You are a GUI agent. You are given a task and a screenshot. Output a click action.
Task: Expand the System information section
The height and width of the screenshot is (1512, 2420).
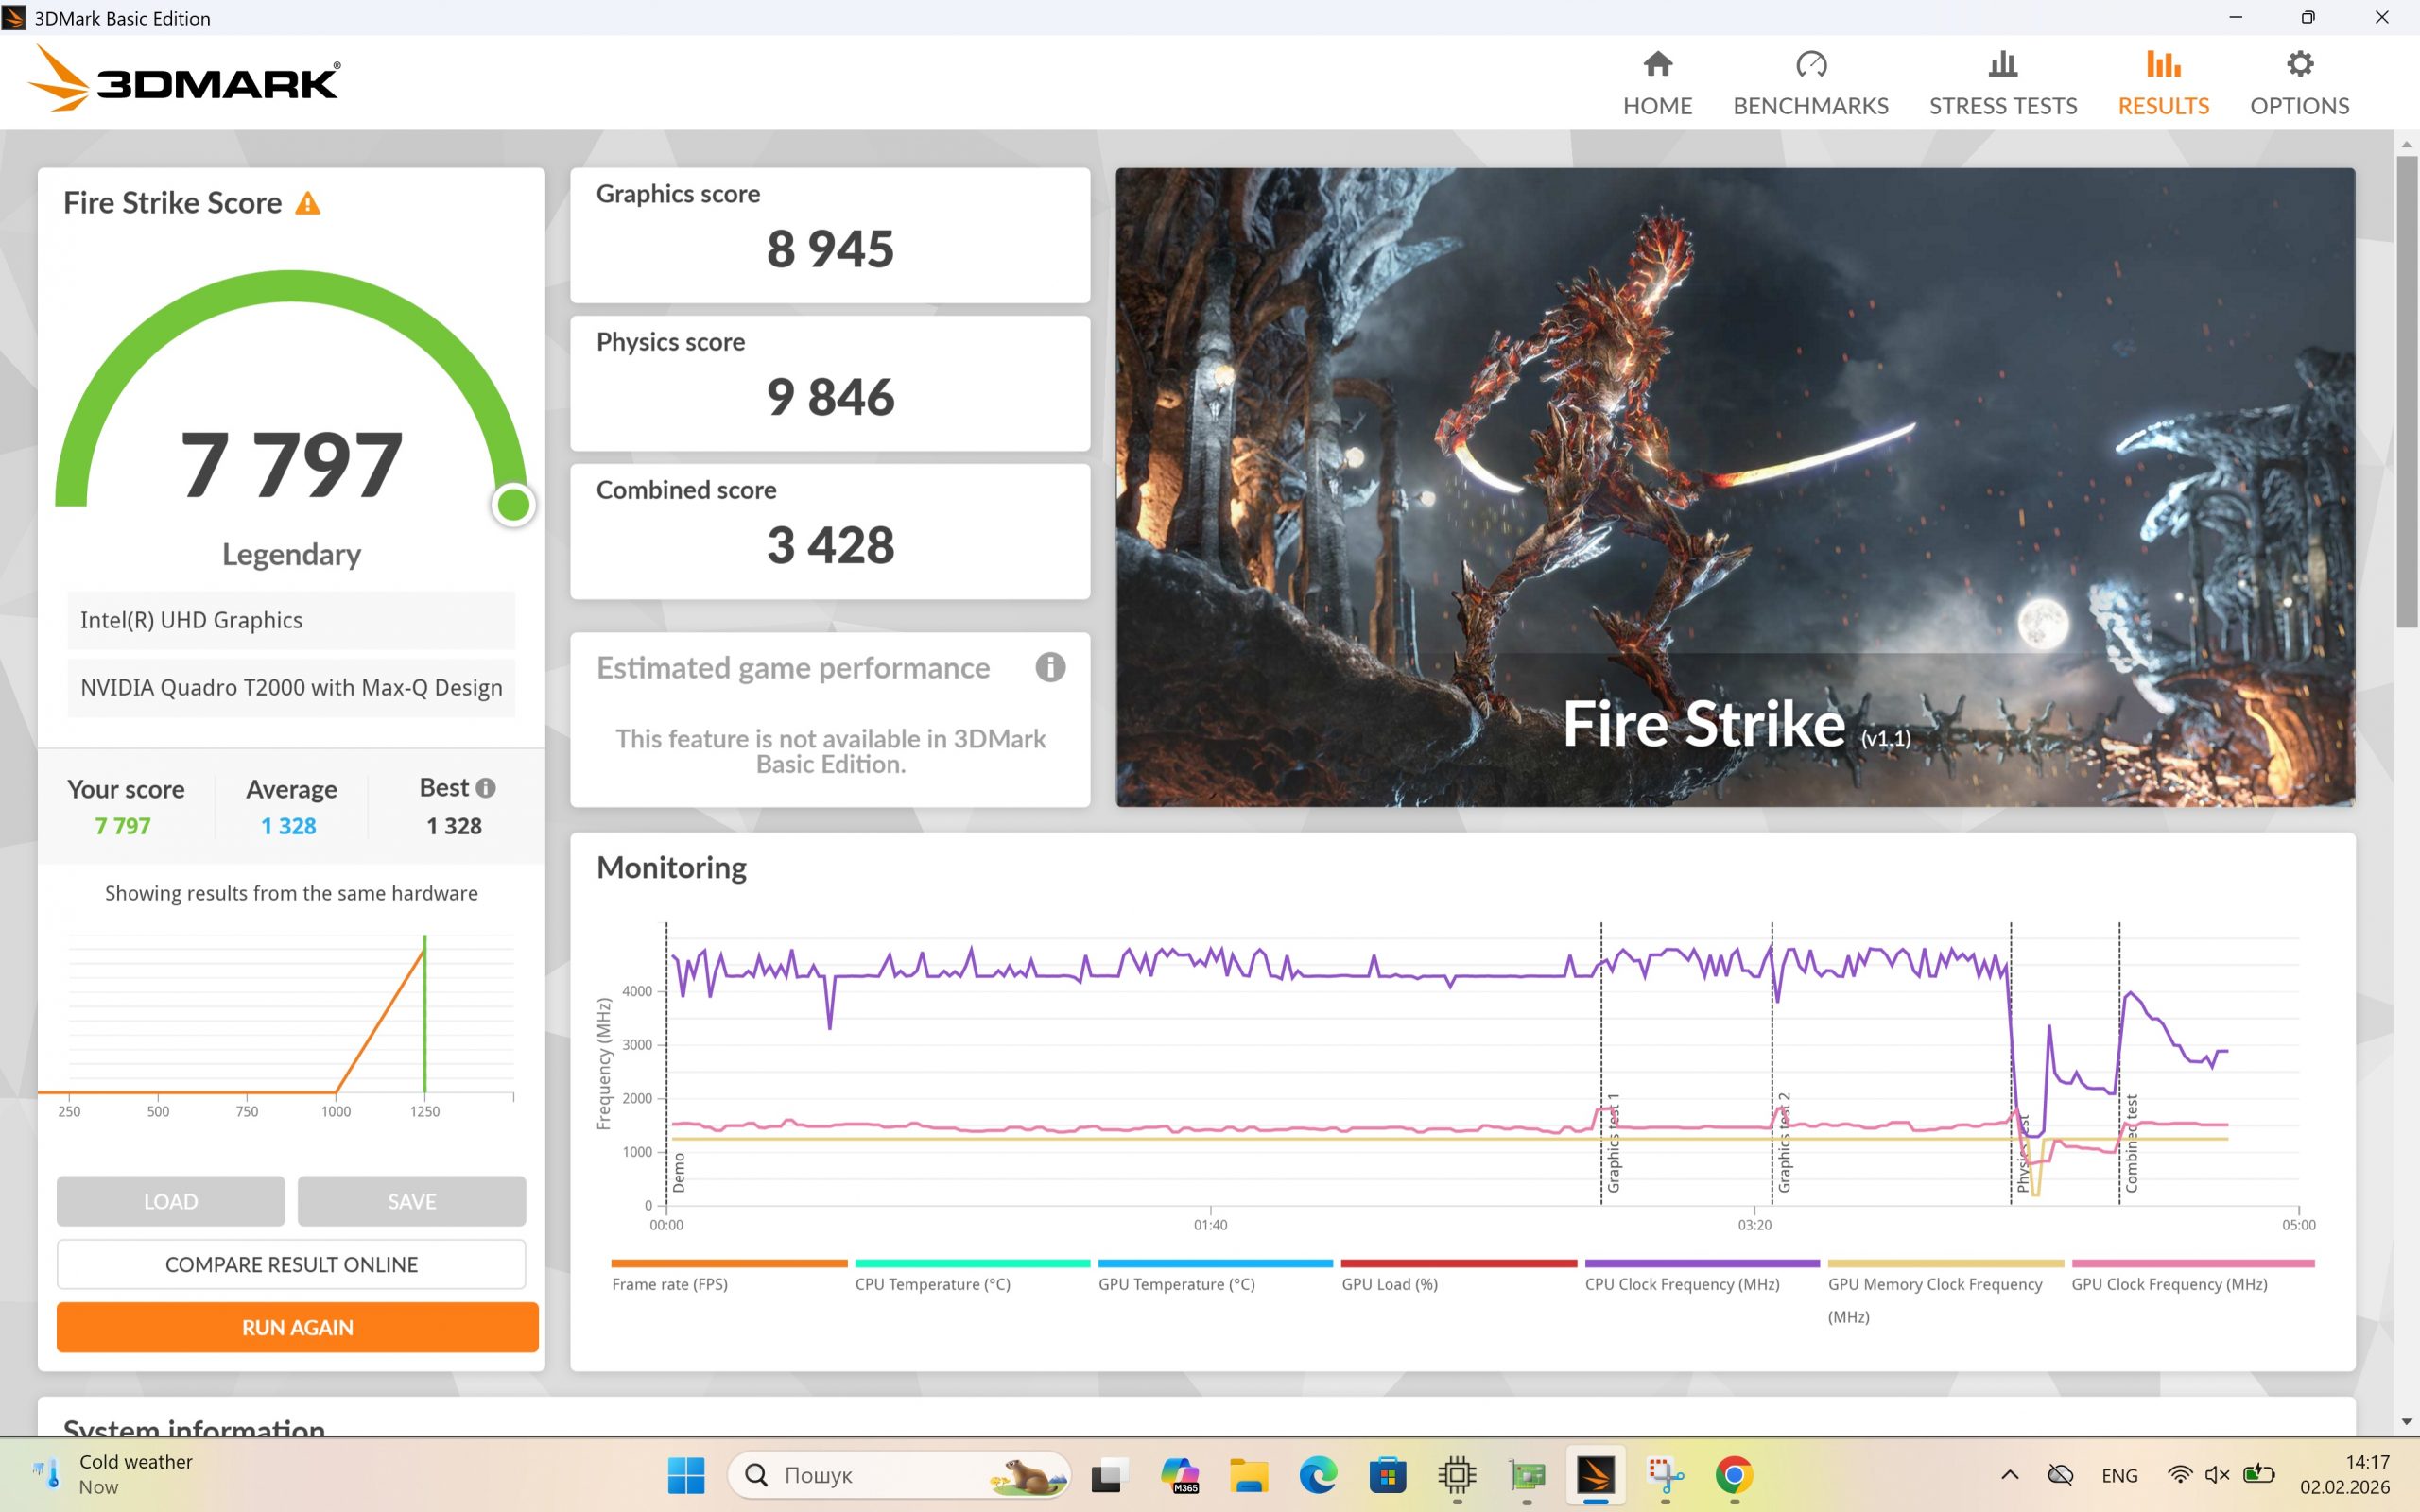[194, 1426]
